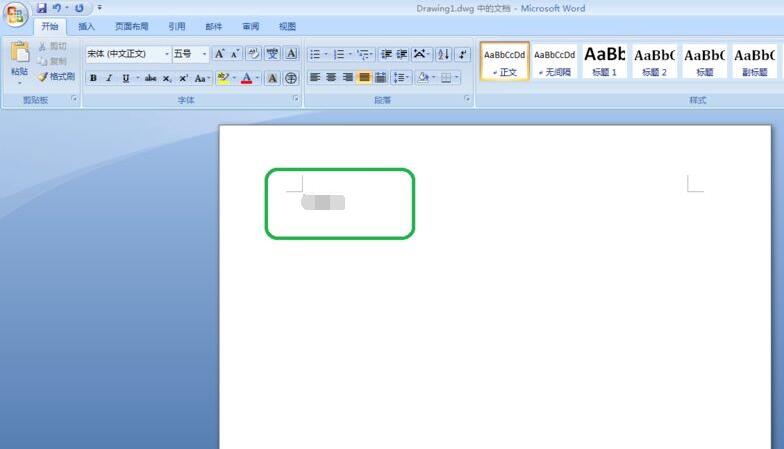Apply red font color

click(x=246, y=78)
